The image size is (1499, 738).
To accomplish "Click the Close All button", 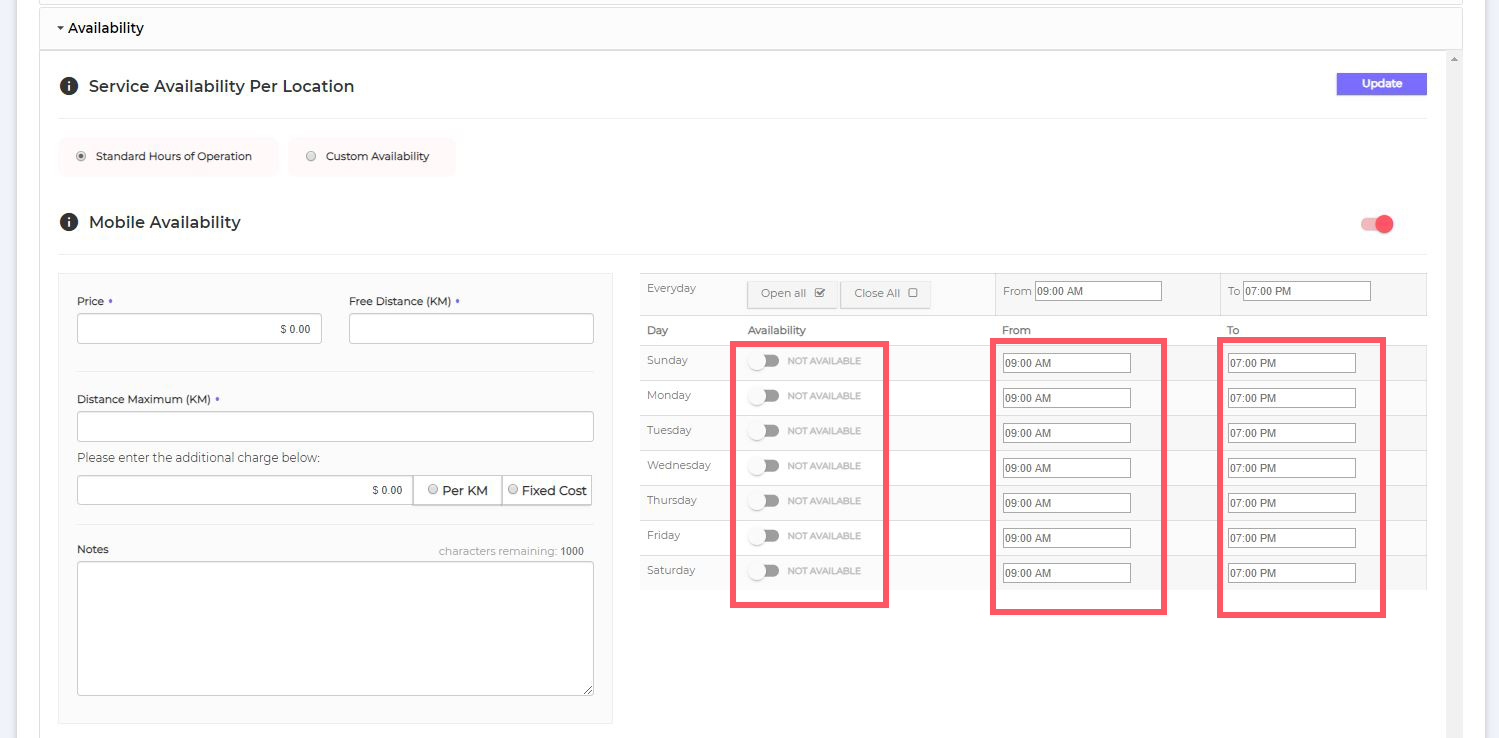I will 885,293.
